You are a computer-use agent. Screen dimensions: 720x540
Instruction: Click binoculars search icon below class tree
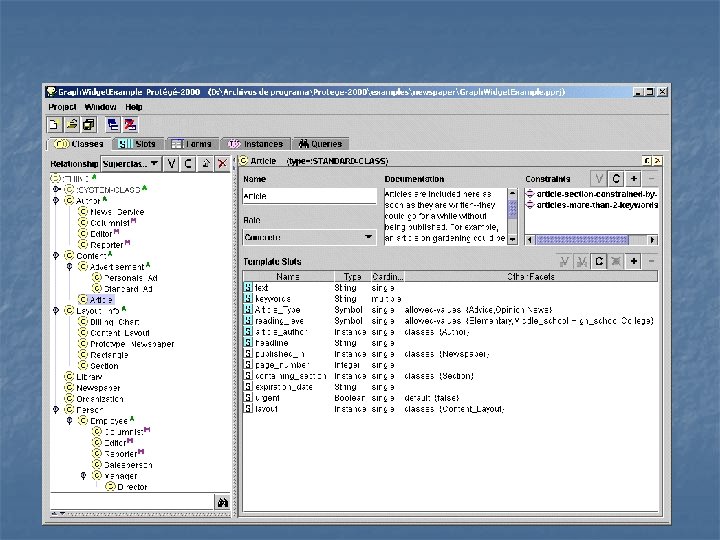point(223,501)
